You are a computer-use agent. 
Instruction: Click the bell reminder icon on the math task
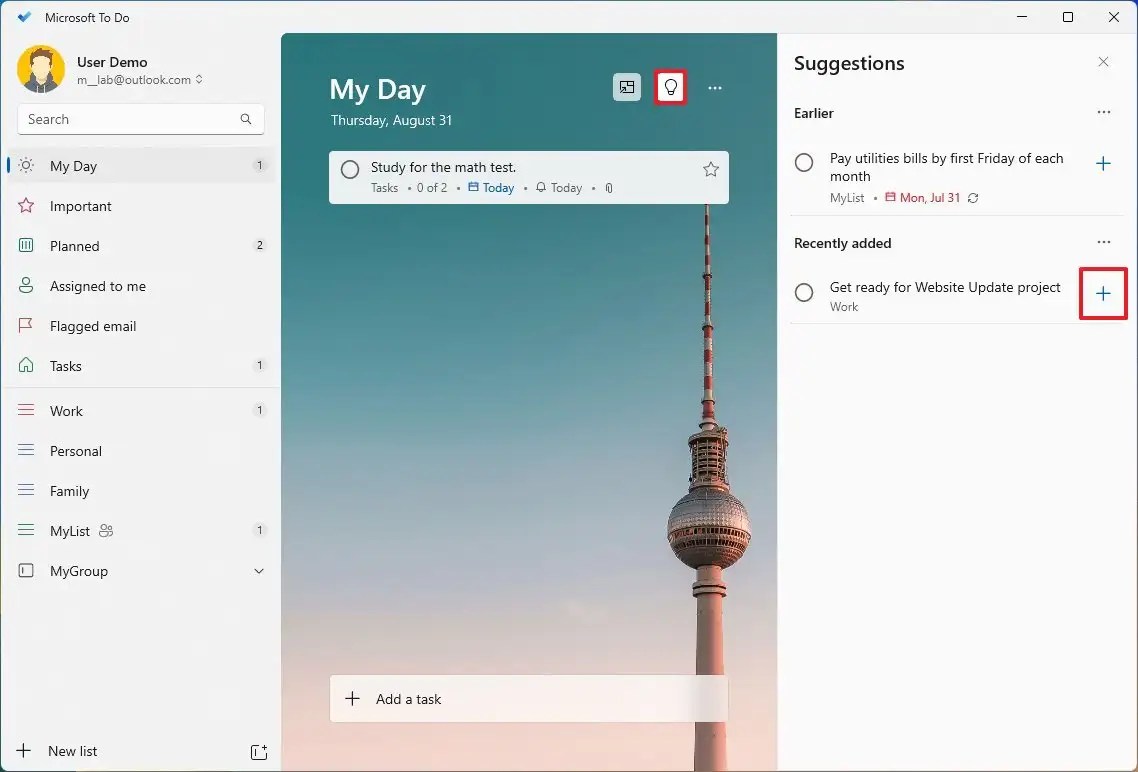coord(540,187)
